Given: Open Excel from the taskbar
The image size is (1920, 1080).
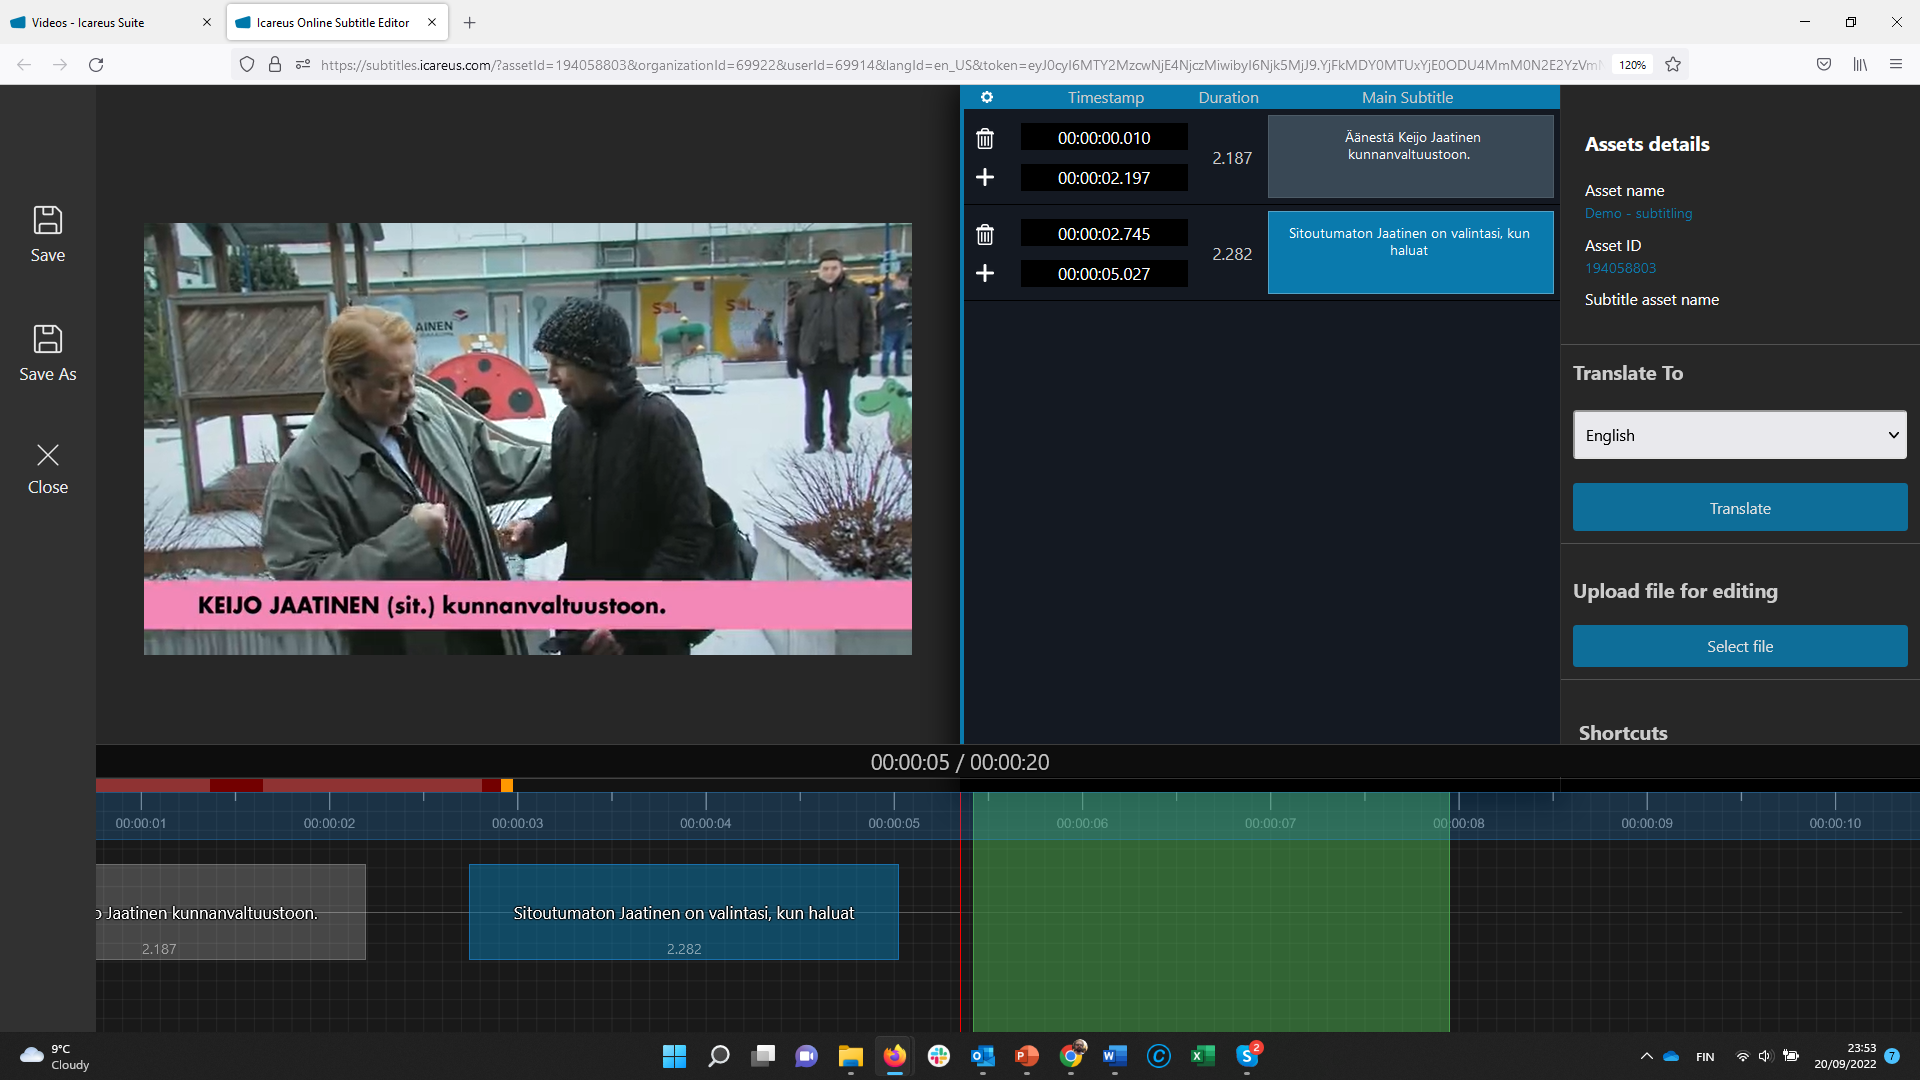Looking at the screenshot, I should [1202, 1056].
